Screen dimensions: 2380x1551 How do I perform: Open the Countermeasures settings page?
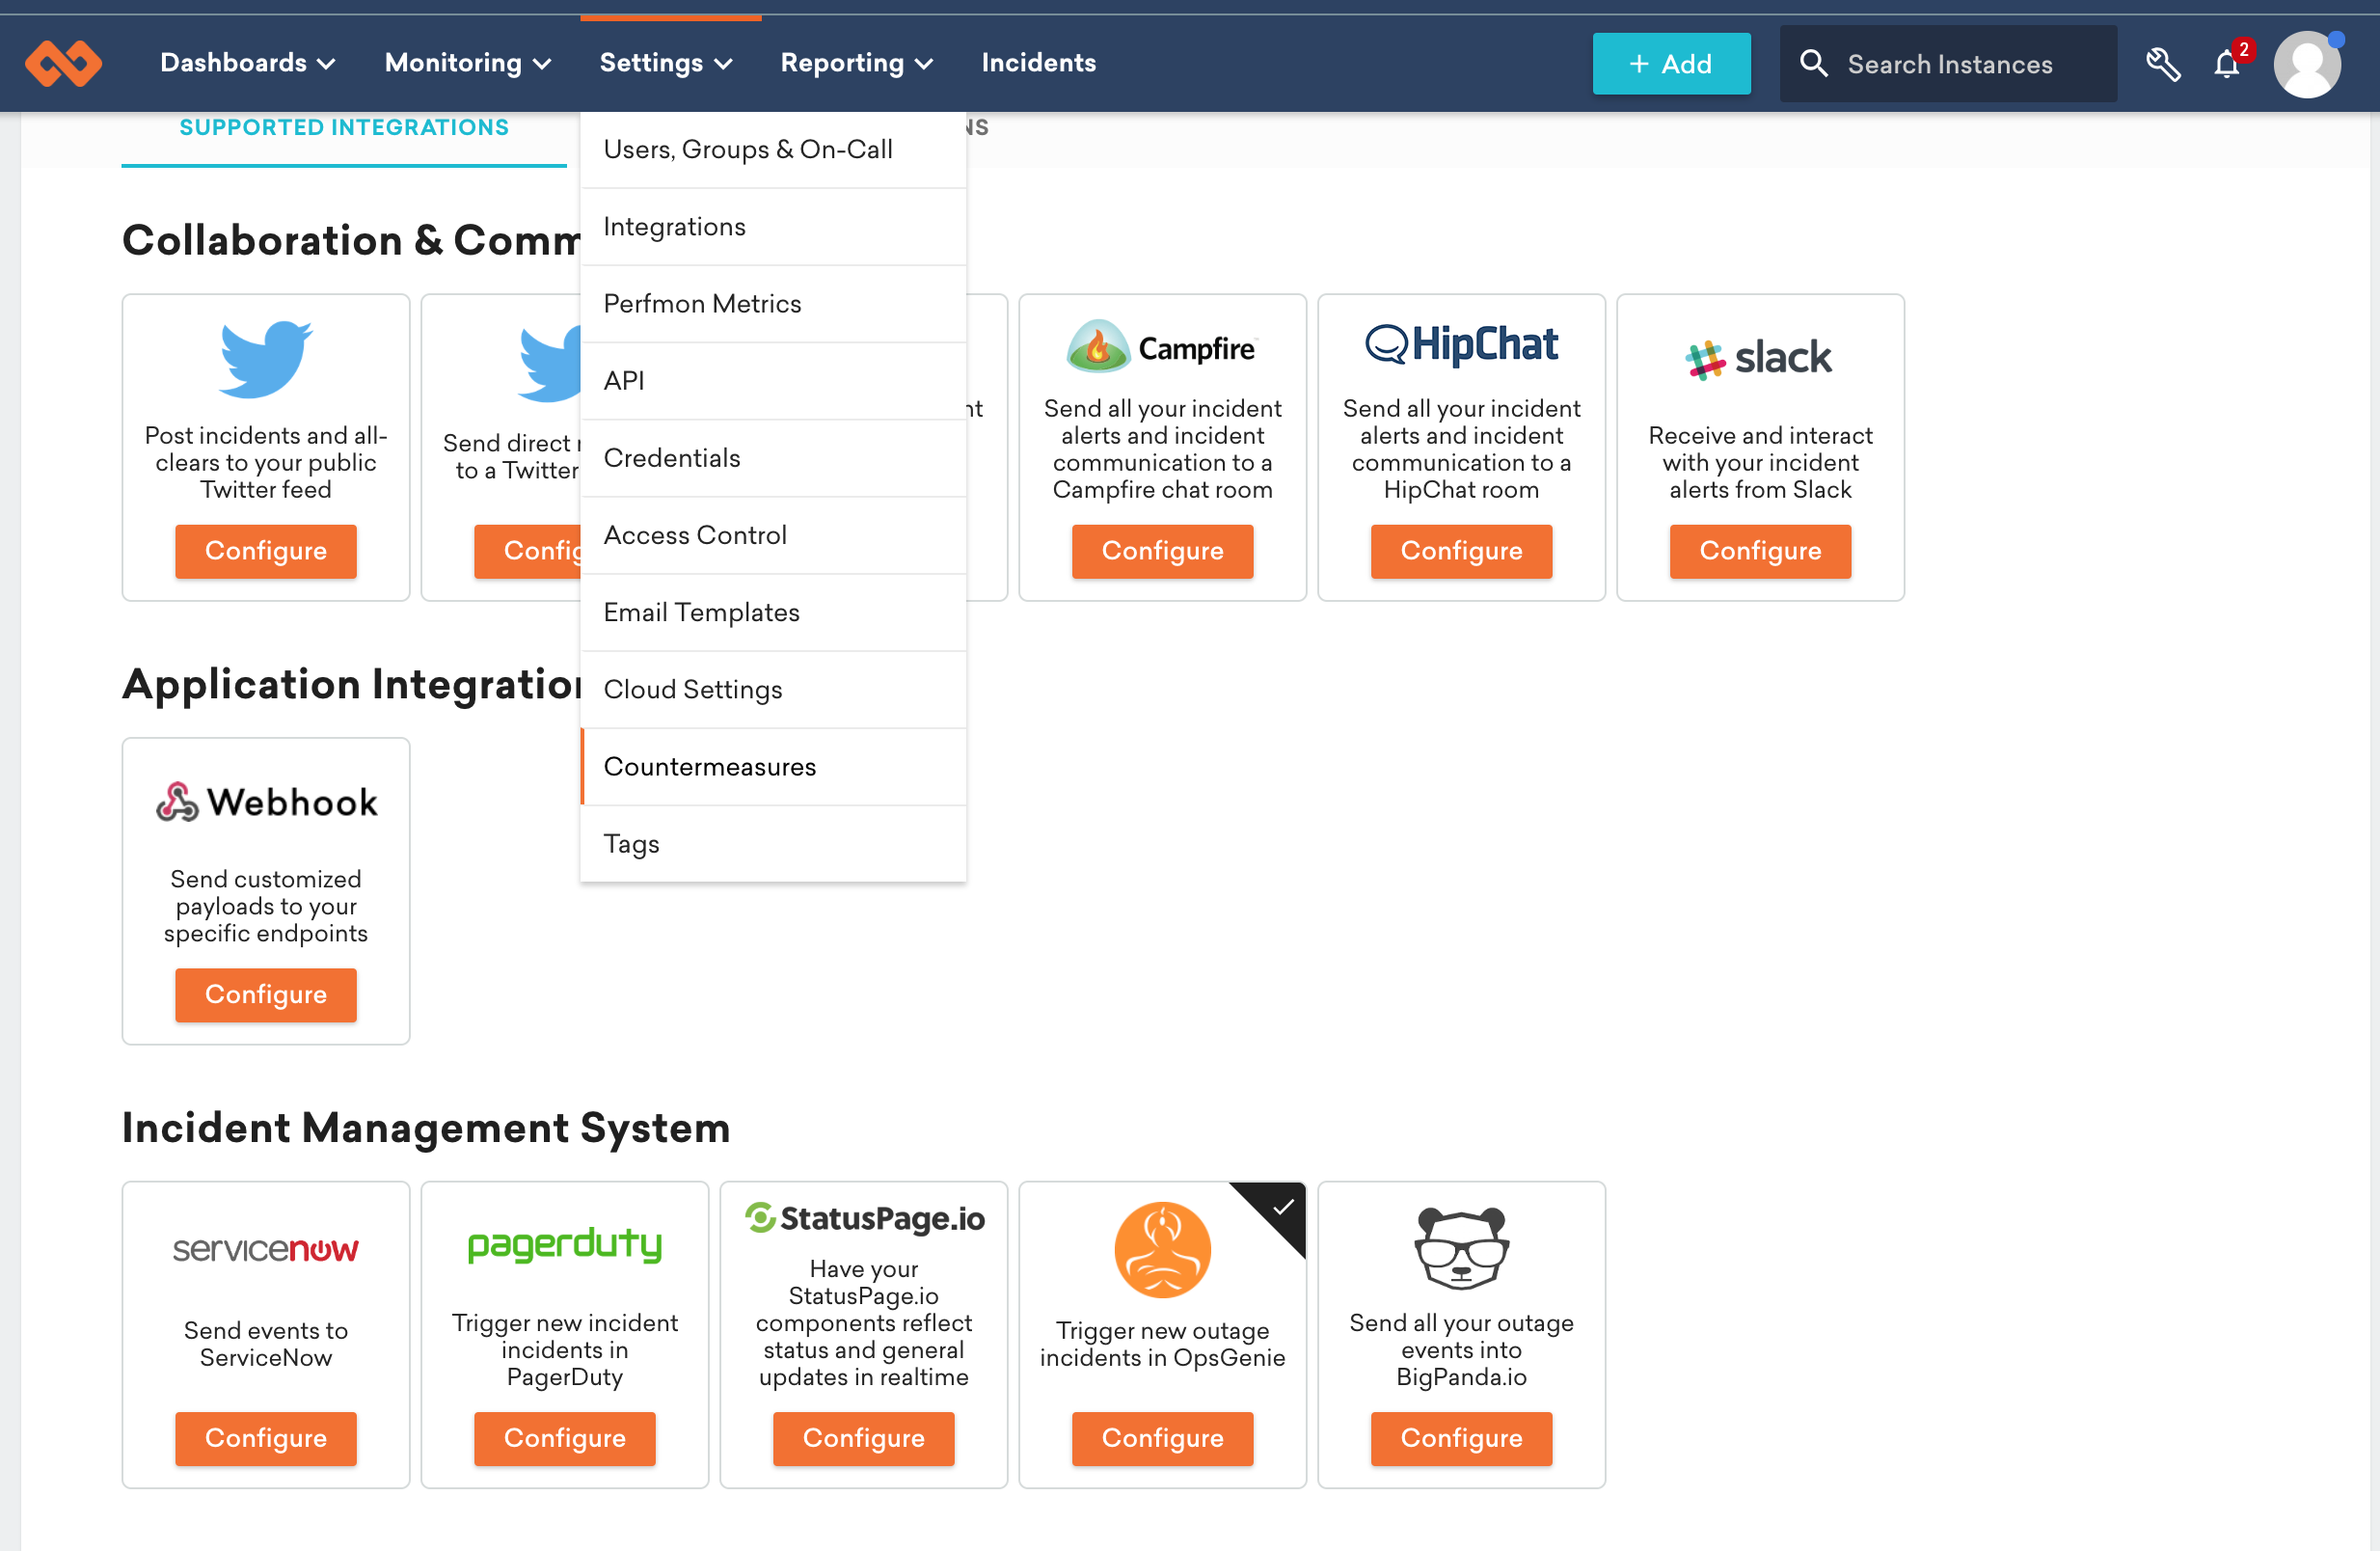coord(710,765)
